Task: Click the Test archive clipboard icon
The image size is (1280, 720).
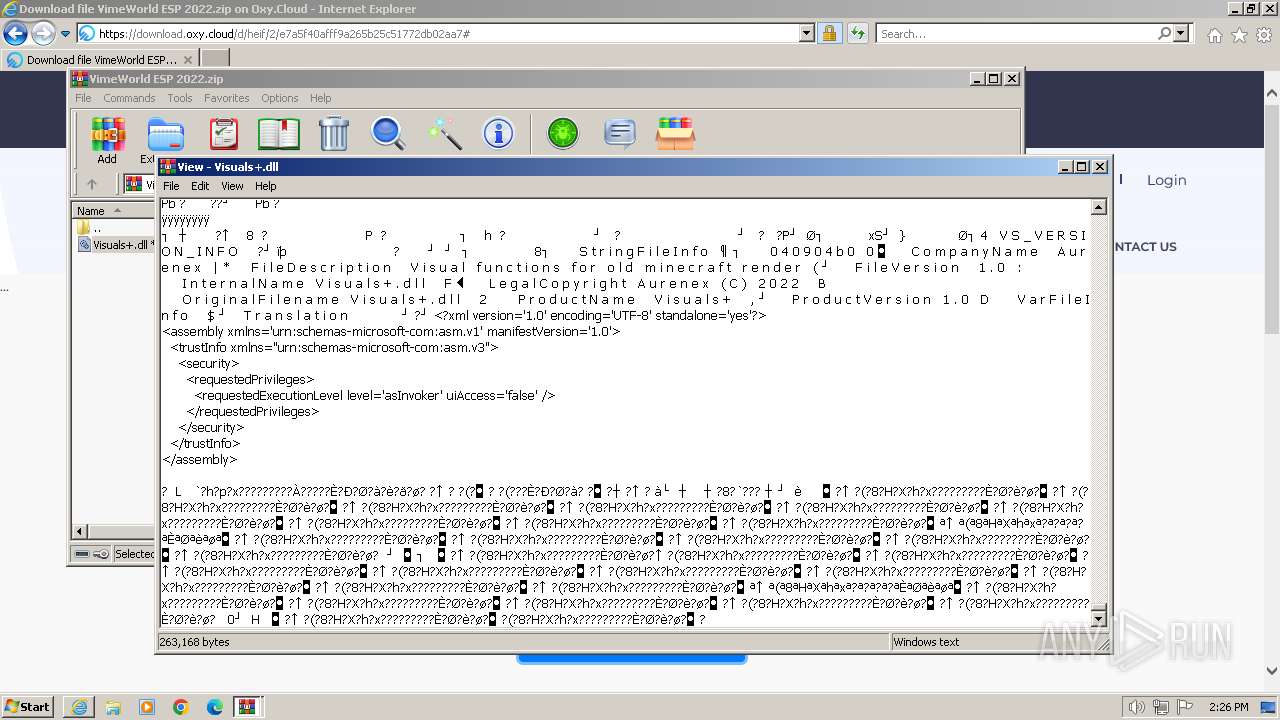Action: (223, 133)
